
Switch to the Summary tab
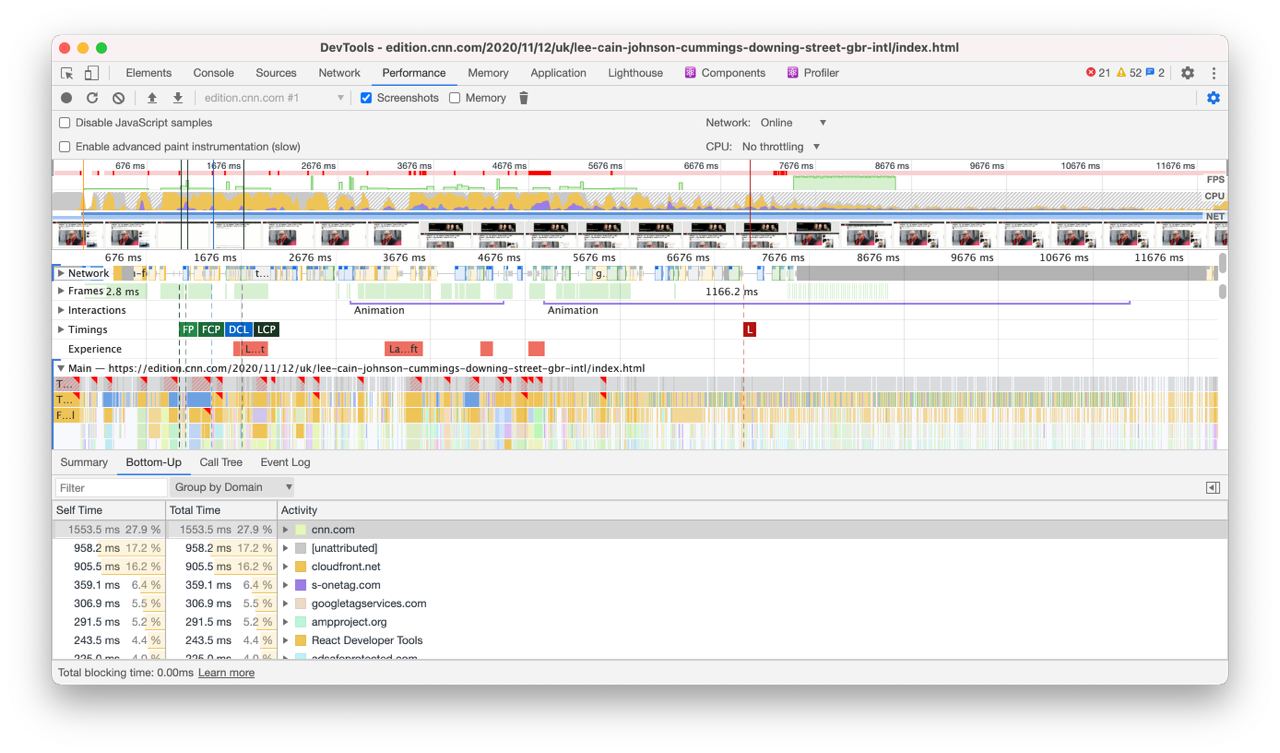click(84, 462)
